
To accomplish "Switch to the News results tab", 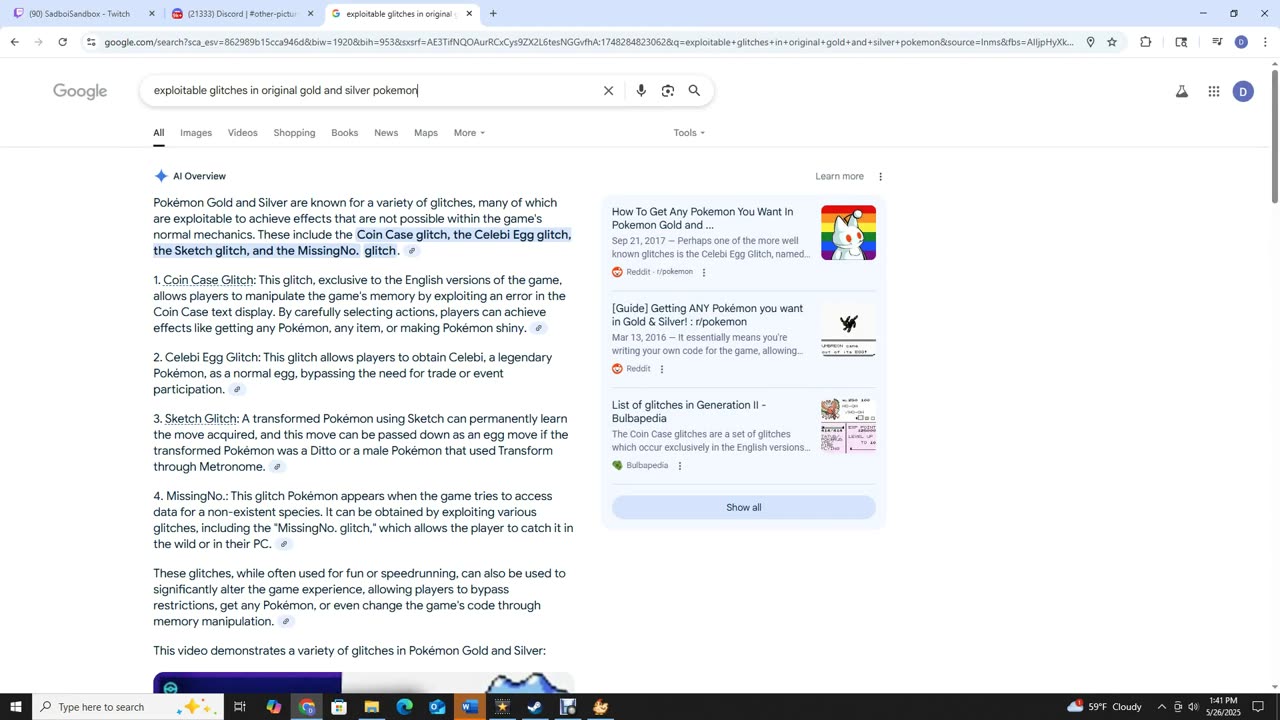I will click(386, 133).
